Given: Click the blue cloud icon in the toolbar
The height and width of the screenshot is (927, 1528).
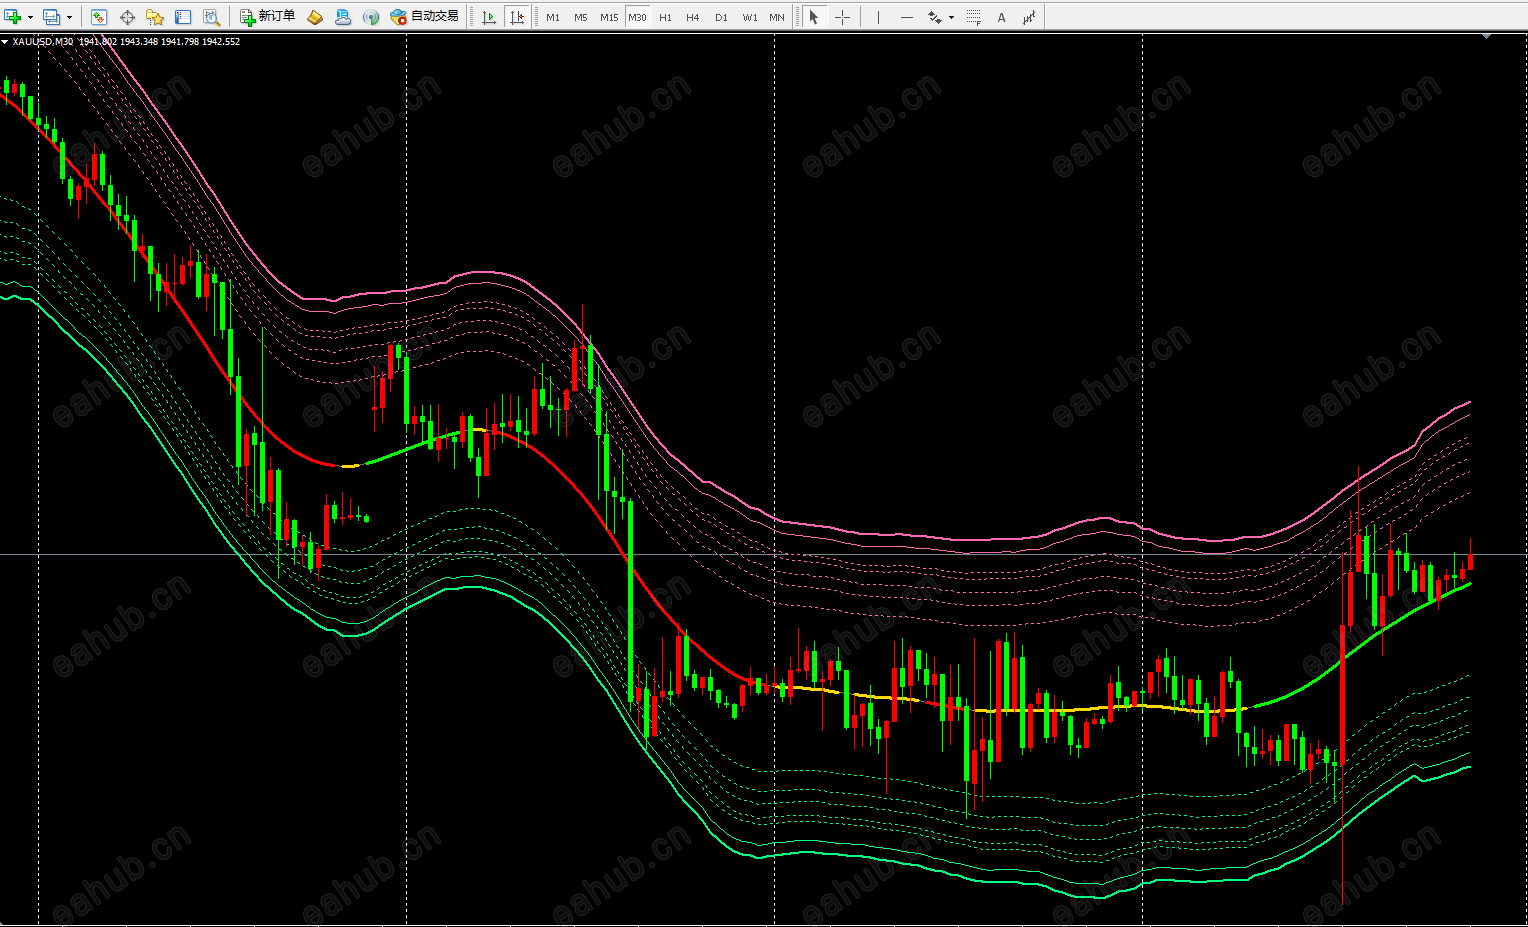Looking at the screenshot, I should point(343,17).
